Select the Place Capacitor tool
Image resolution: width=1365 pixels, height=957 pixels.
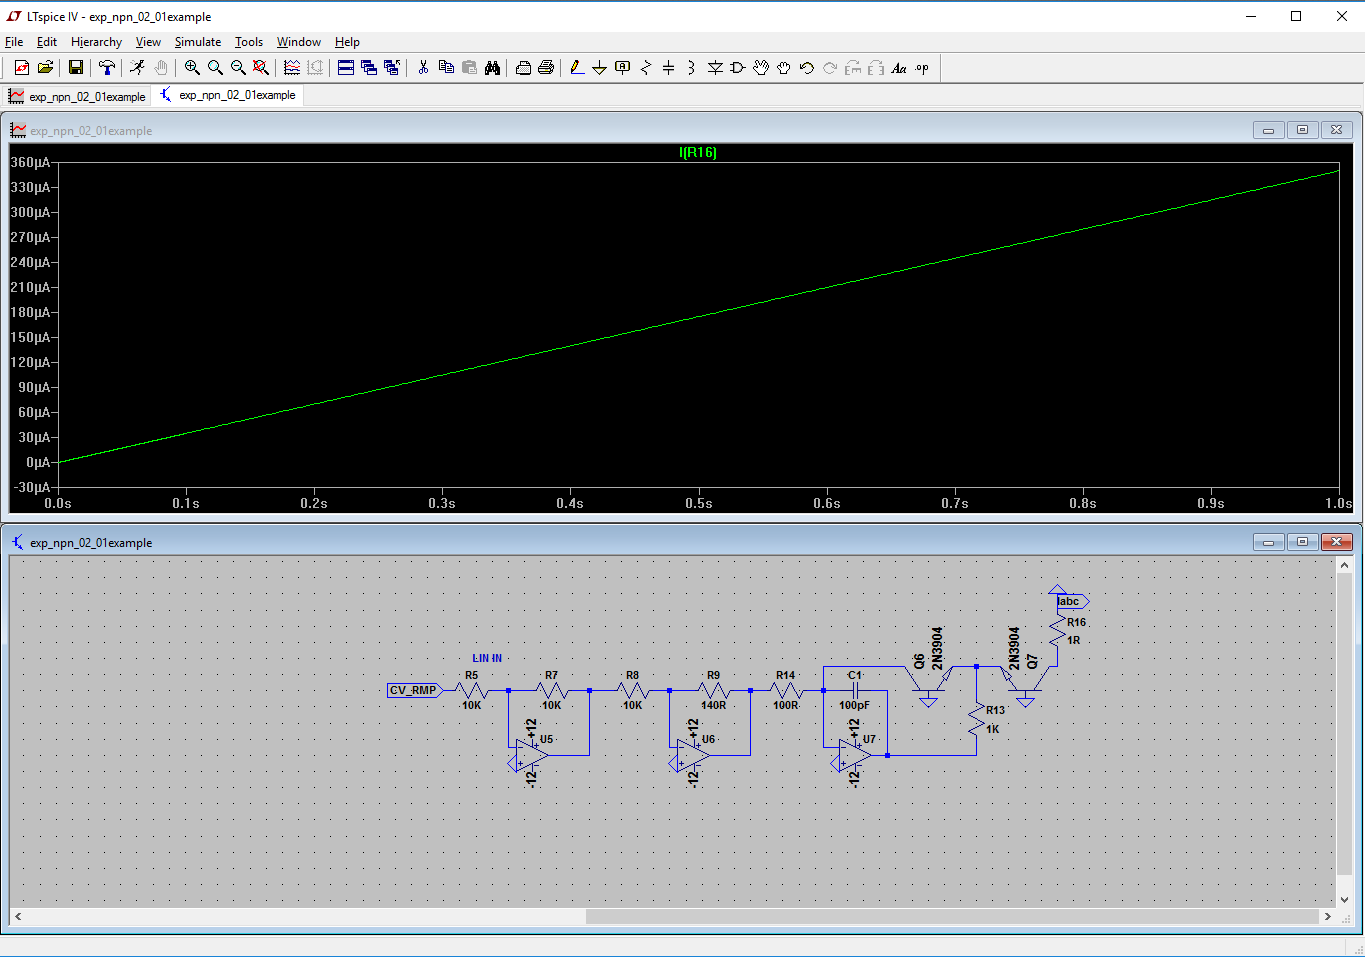pos(668,68)
